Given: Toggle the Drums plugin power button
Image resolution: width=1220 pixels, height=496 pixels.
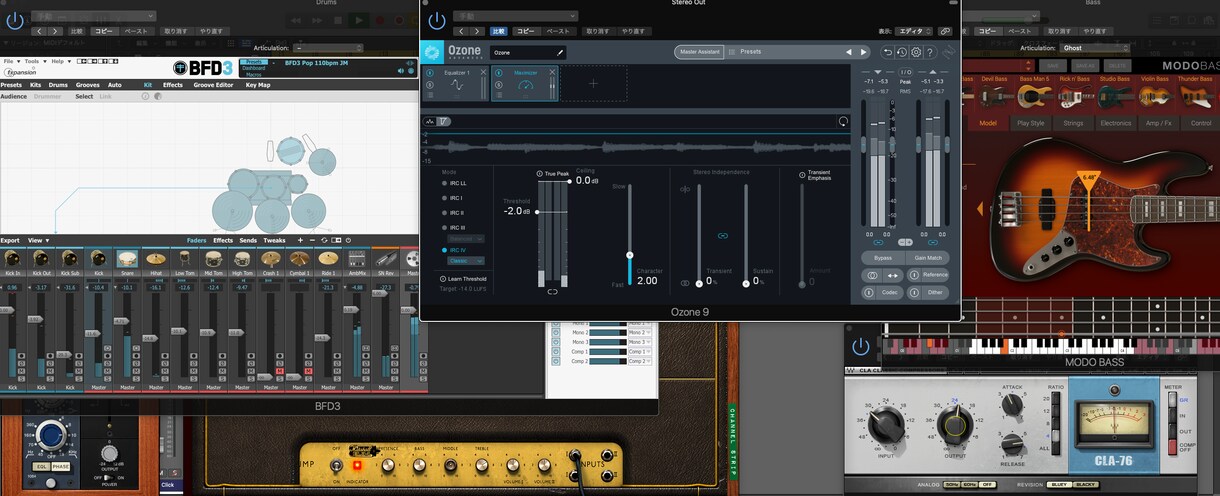Looking at the screenshot, I should (x=14, y=21).
